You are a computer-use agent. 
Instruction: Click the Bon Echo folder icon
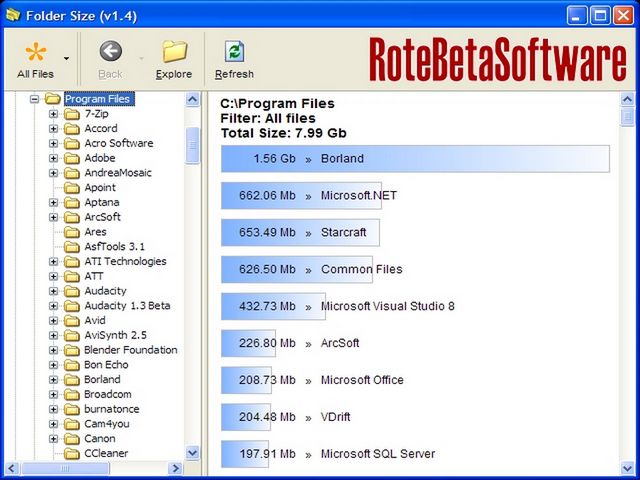pos(72,365)
